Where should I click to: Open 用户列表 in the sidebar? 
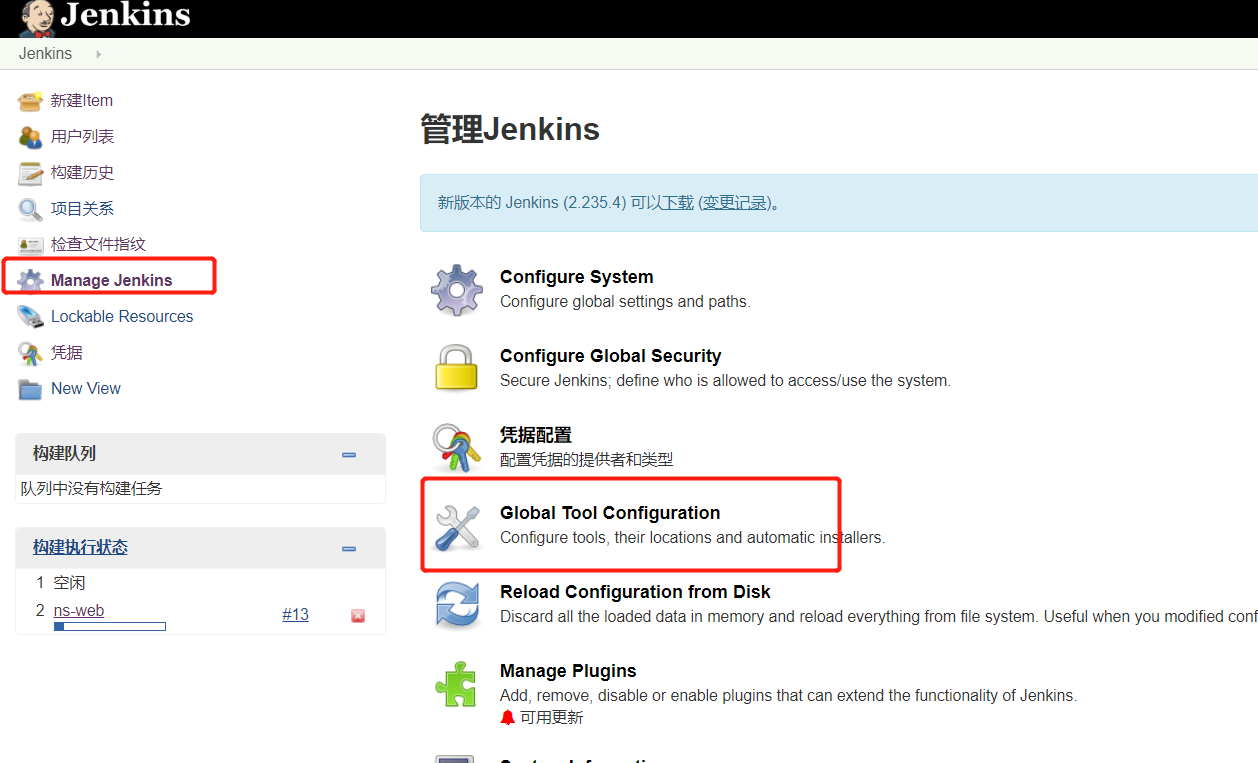pyautogui.click(x=83, y=137)
